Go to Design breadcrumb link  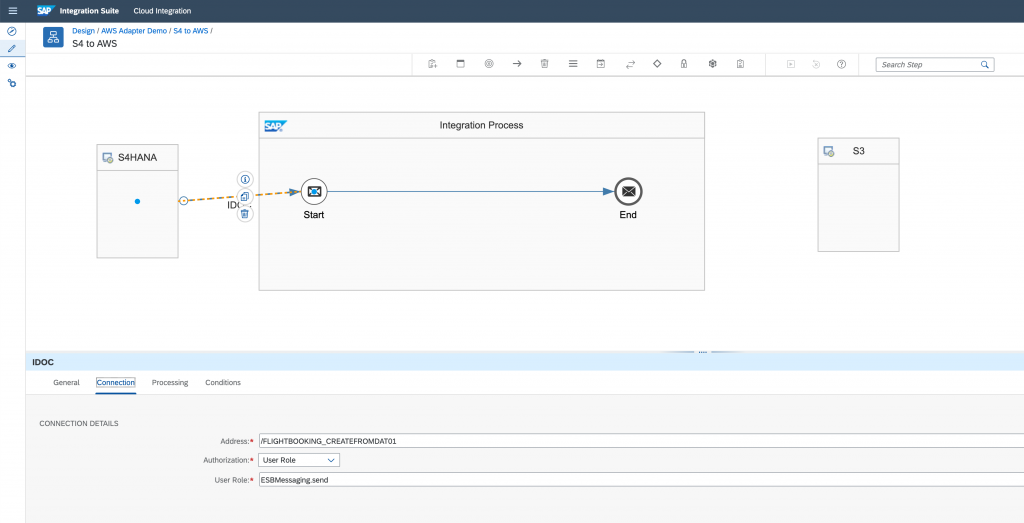tap(84, 31)
